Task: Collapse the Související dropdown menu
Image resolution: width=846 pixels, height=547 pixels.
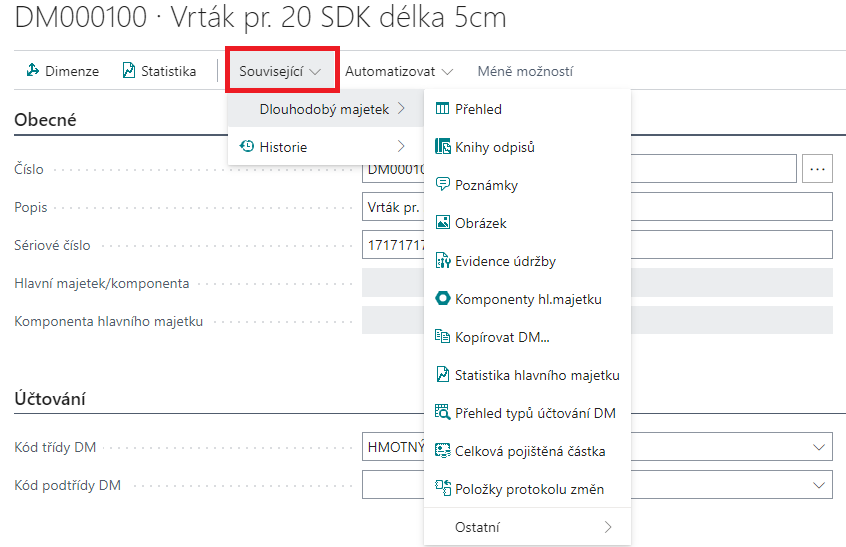Action: pyautogui.click(x=281, y=72)
